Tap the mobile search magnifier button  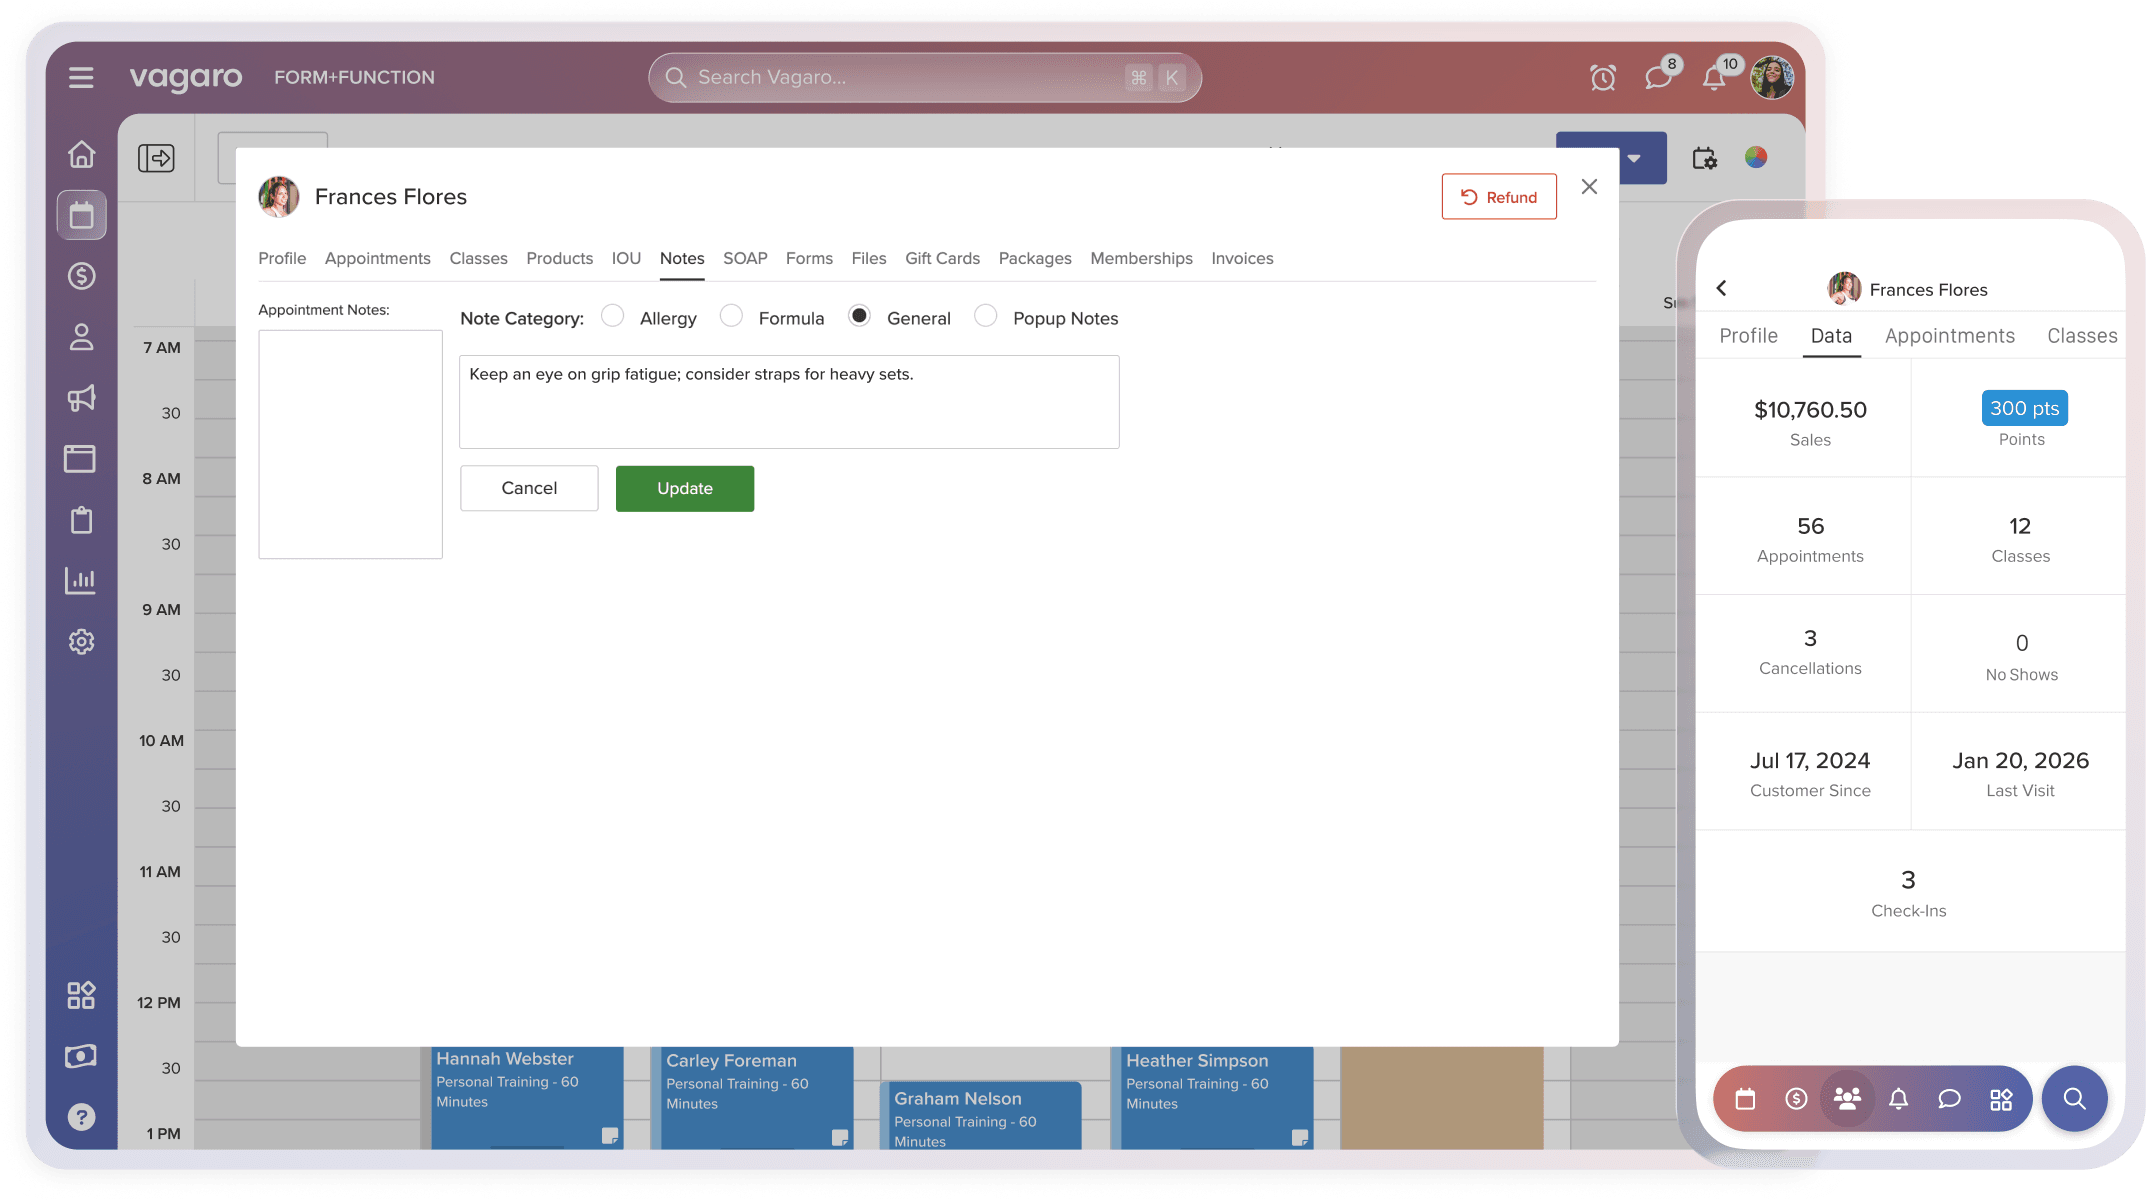click(x=2074, y=1099)
